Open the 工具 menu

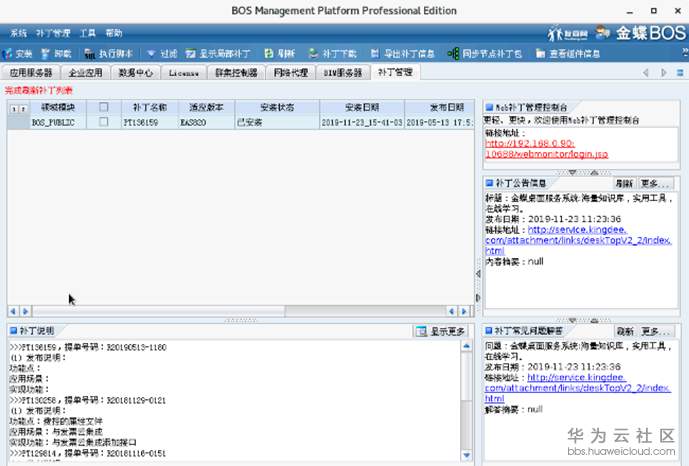click(87, 33)
